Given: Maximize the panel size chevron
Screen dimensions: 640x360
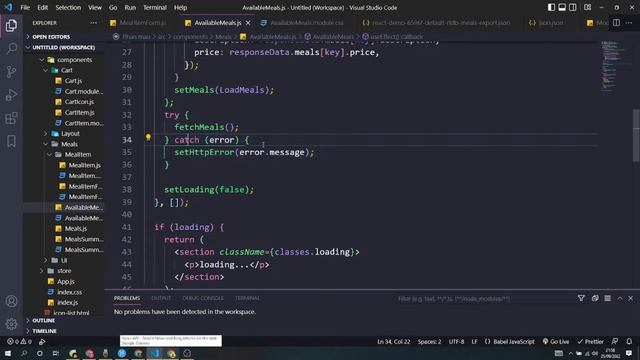Looking at the screenshot, I should tap(620, 298).
